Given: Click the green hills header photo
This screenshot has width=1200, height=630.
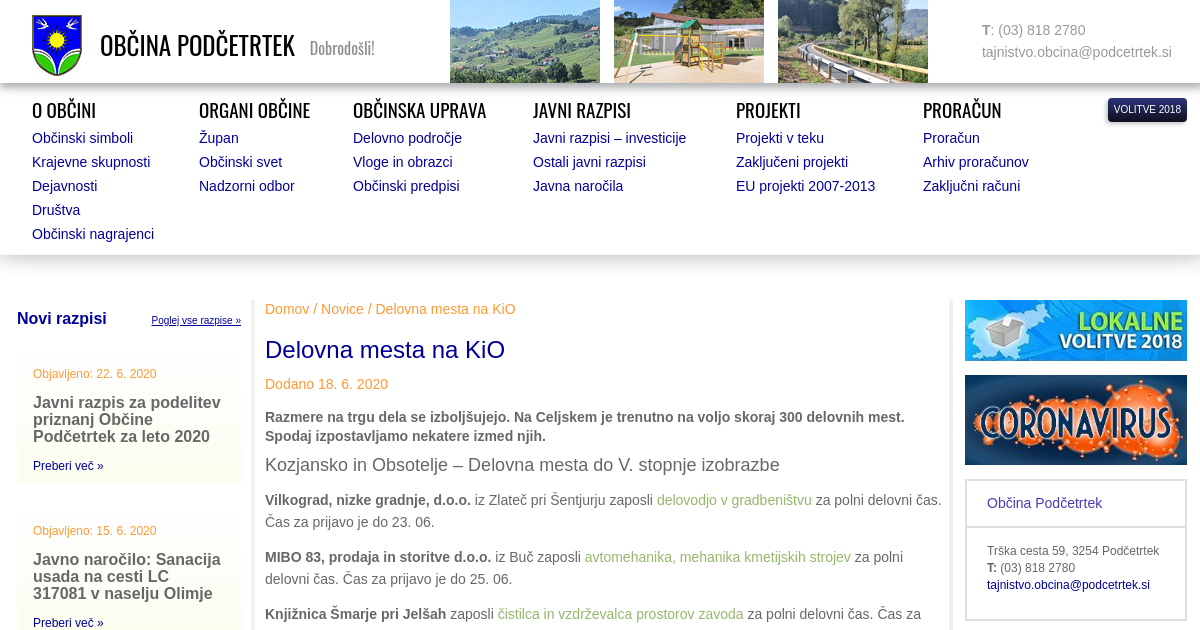Looking at the screenshot, I should [524, 41].
